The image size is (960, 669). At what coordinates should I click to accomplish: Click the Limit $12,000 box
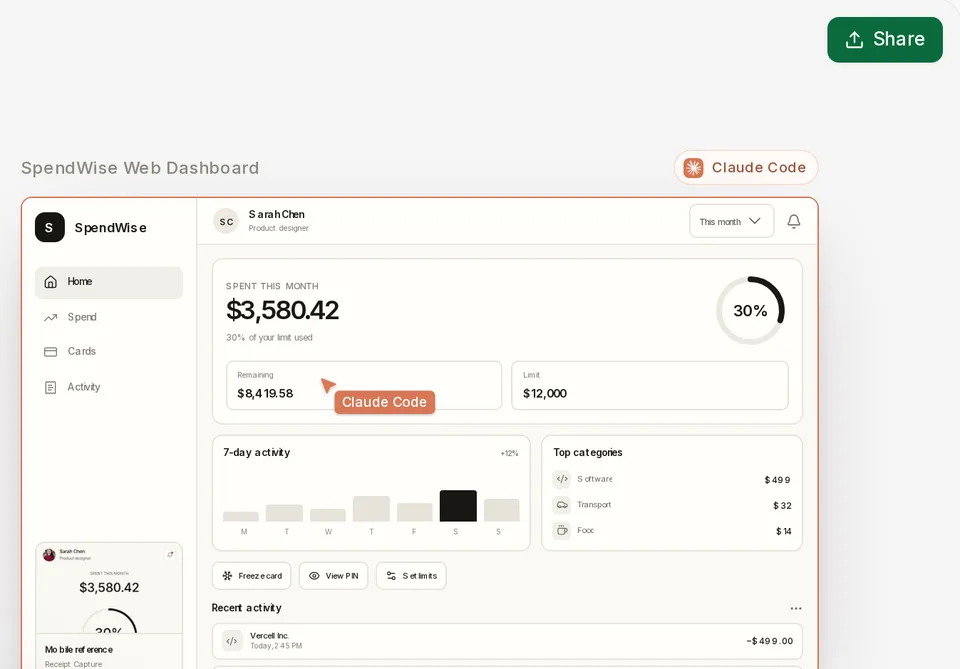pos(650,385)
